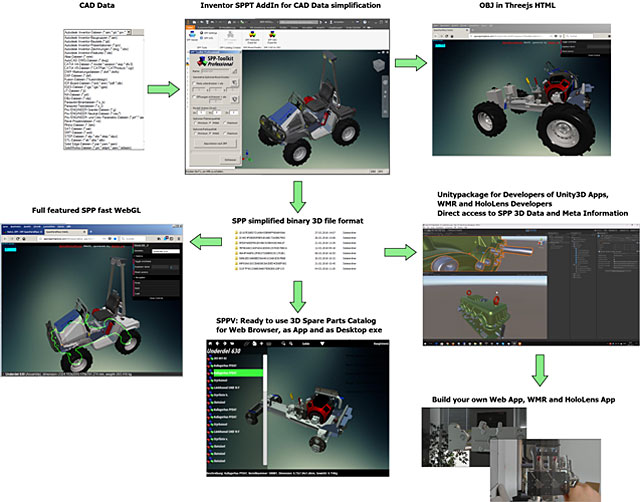Image resolution: width=640 pixels, height=502 pixels.
Task: Click the explosion slider in WebGL controls panel
Action: pos(165,267)
